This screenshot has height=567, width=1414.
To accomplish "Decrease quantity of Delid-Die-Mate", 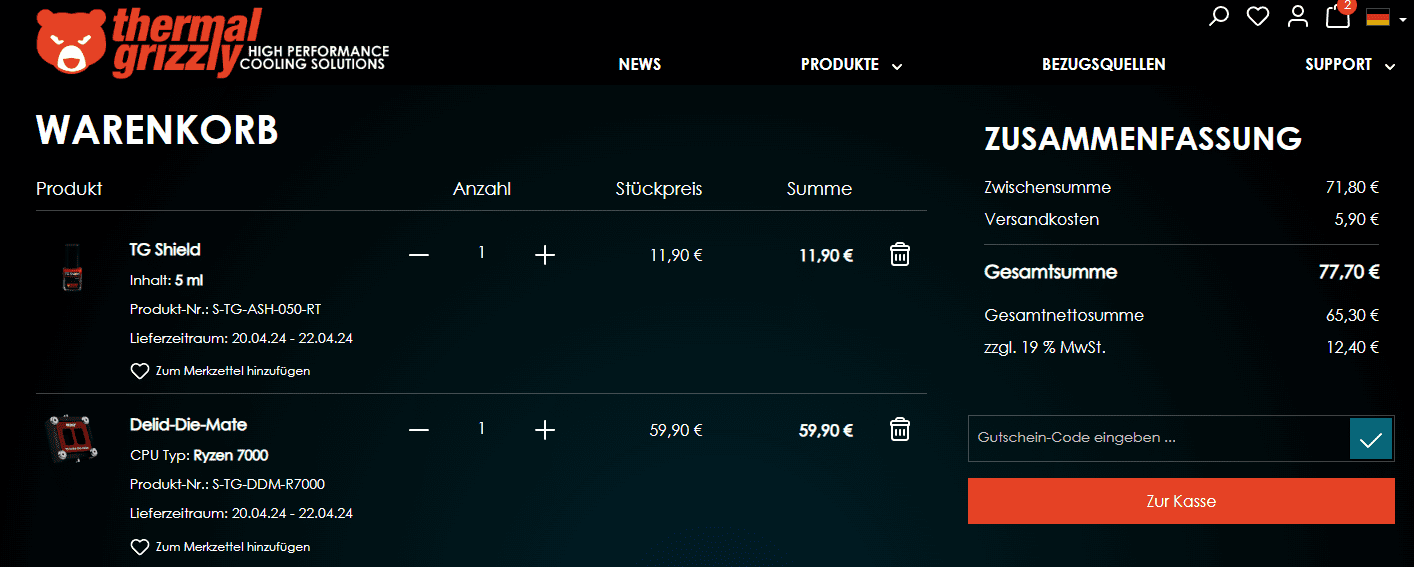I will [419, 430].
